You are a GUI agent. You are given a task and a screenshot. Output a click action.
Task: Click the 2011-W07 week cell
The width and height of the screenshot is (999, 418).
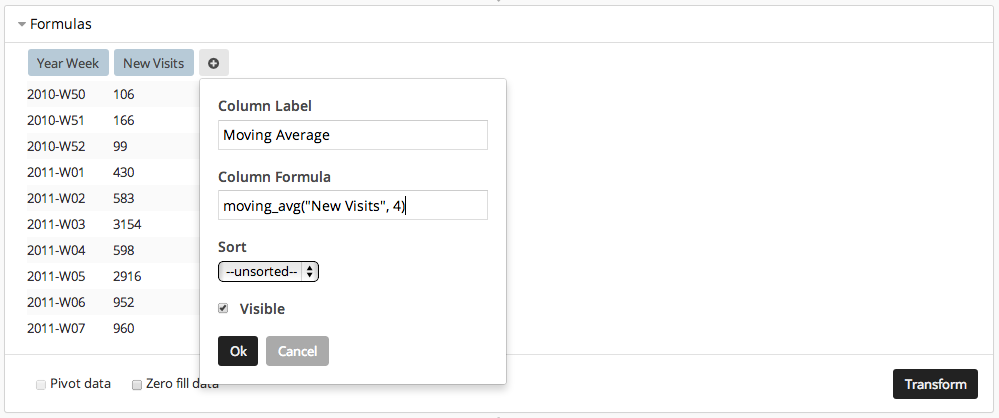pos(55,329)
